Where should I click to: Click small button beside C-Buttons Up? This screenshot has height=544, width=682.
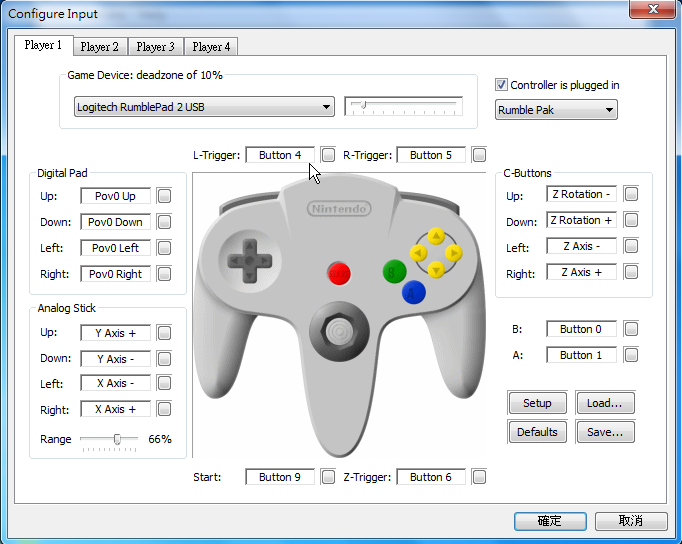(x=631, y=194)
